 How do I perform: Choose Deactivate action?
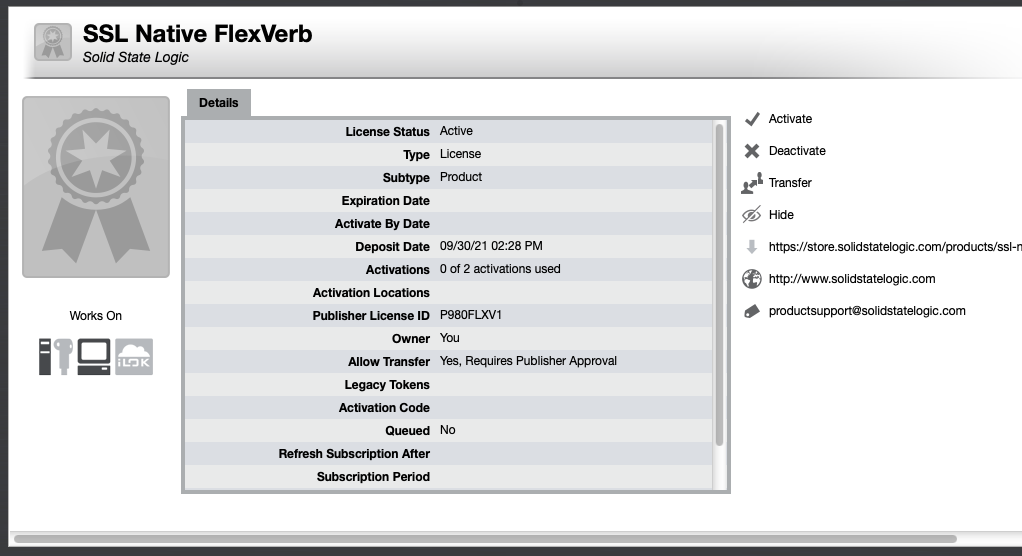point(797,151)
